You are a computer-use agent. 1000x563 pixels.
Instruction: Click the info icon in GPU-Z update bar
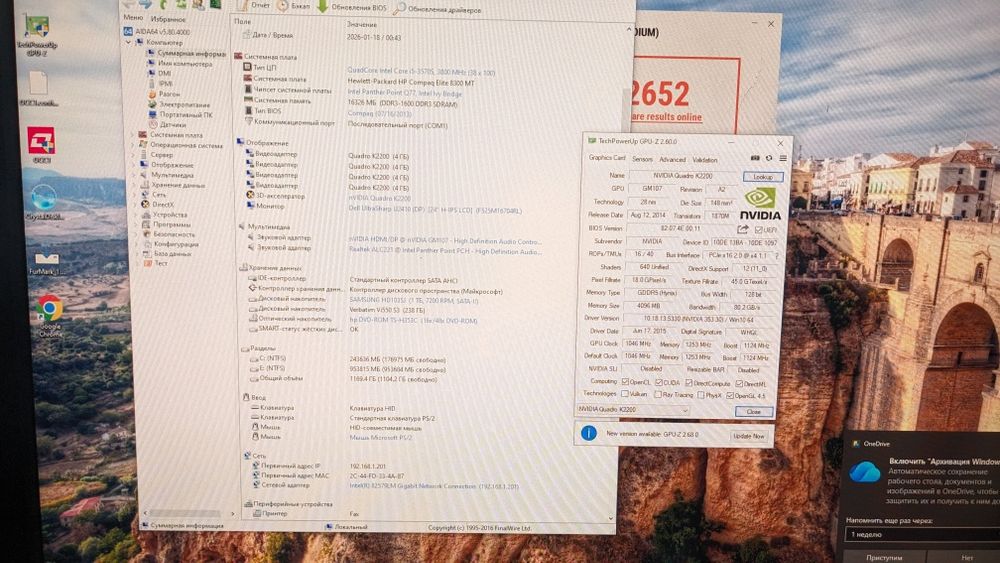pos(588,433)
